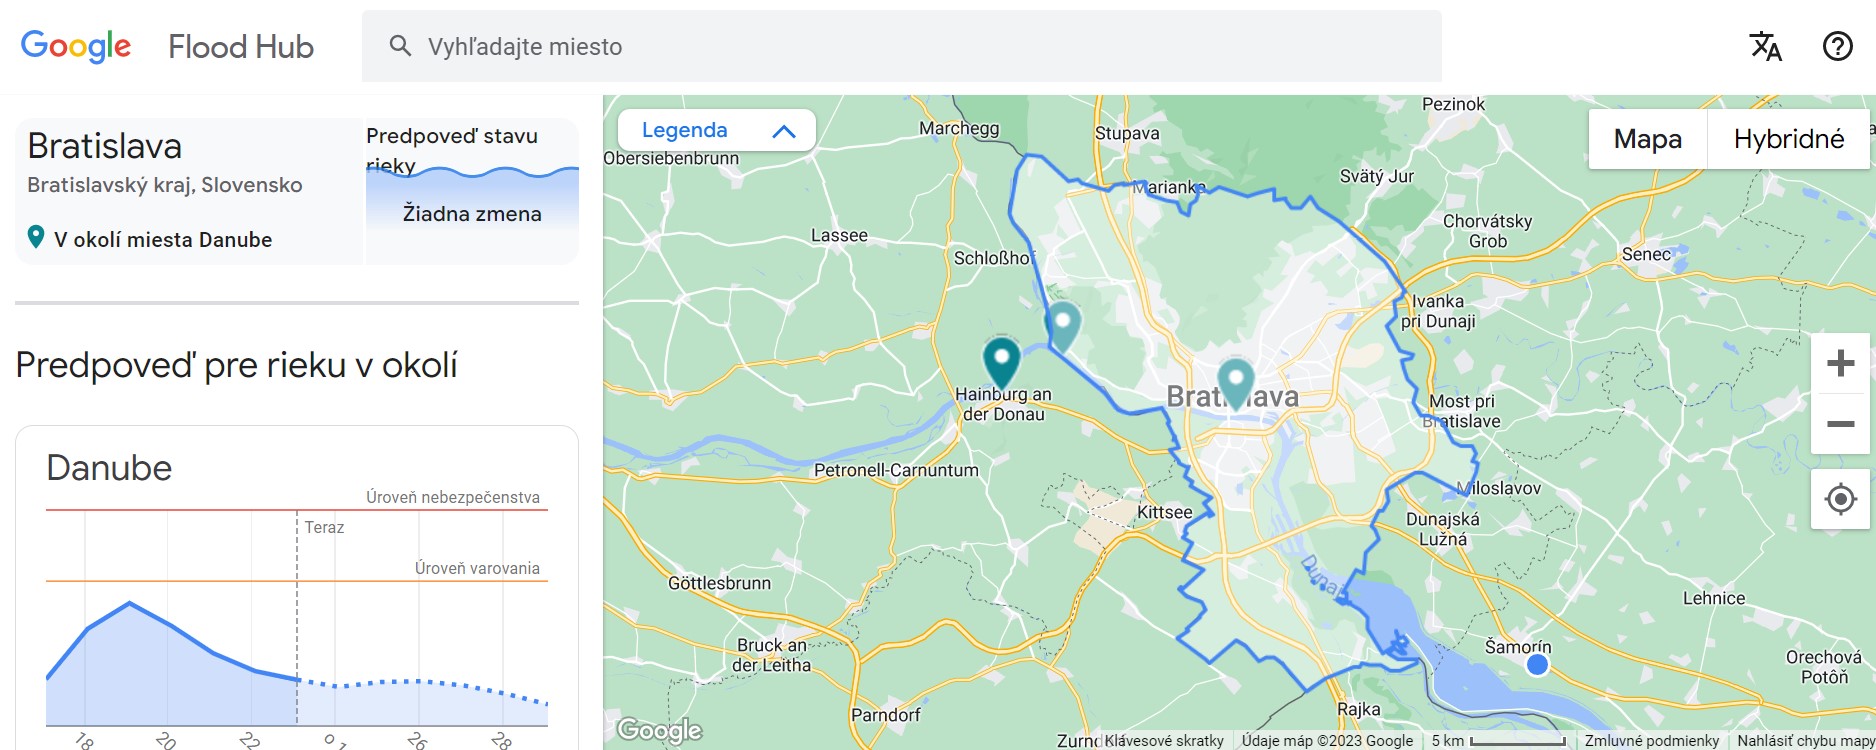The height and width of the screenshot is (750, 1876).
Task: Click 'Rajka' map label
Action: click(1358, 710)
